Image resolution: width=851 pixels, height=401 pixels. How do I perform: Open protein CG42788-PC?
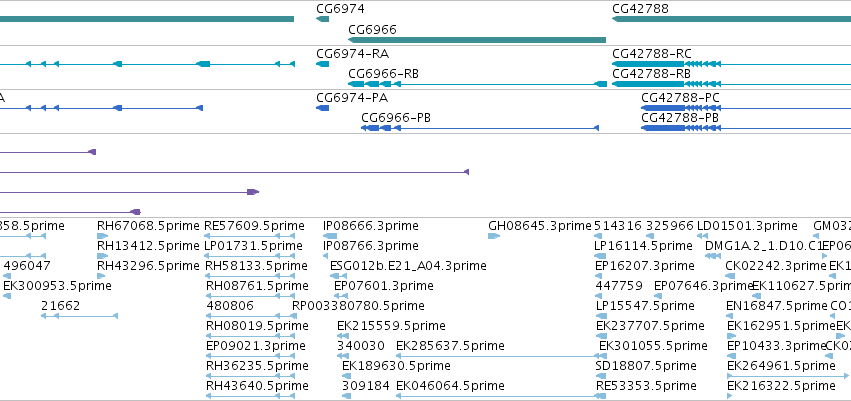point(681,98)
